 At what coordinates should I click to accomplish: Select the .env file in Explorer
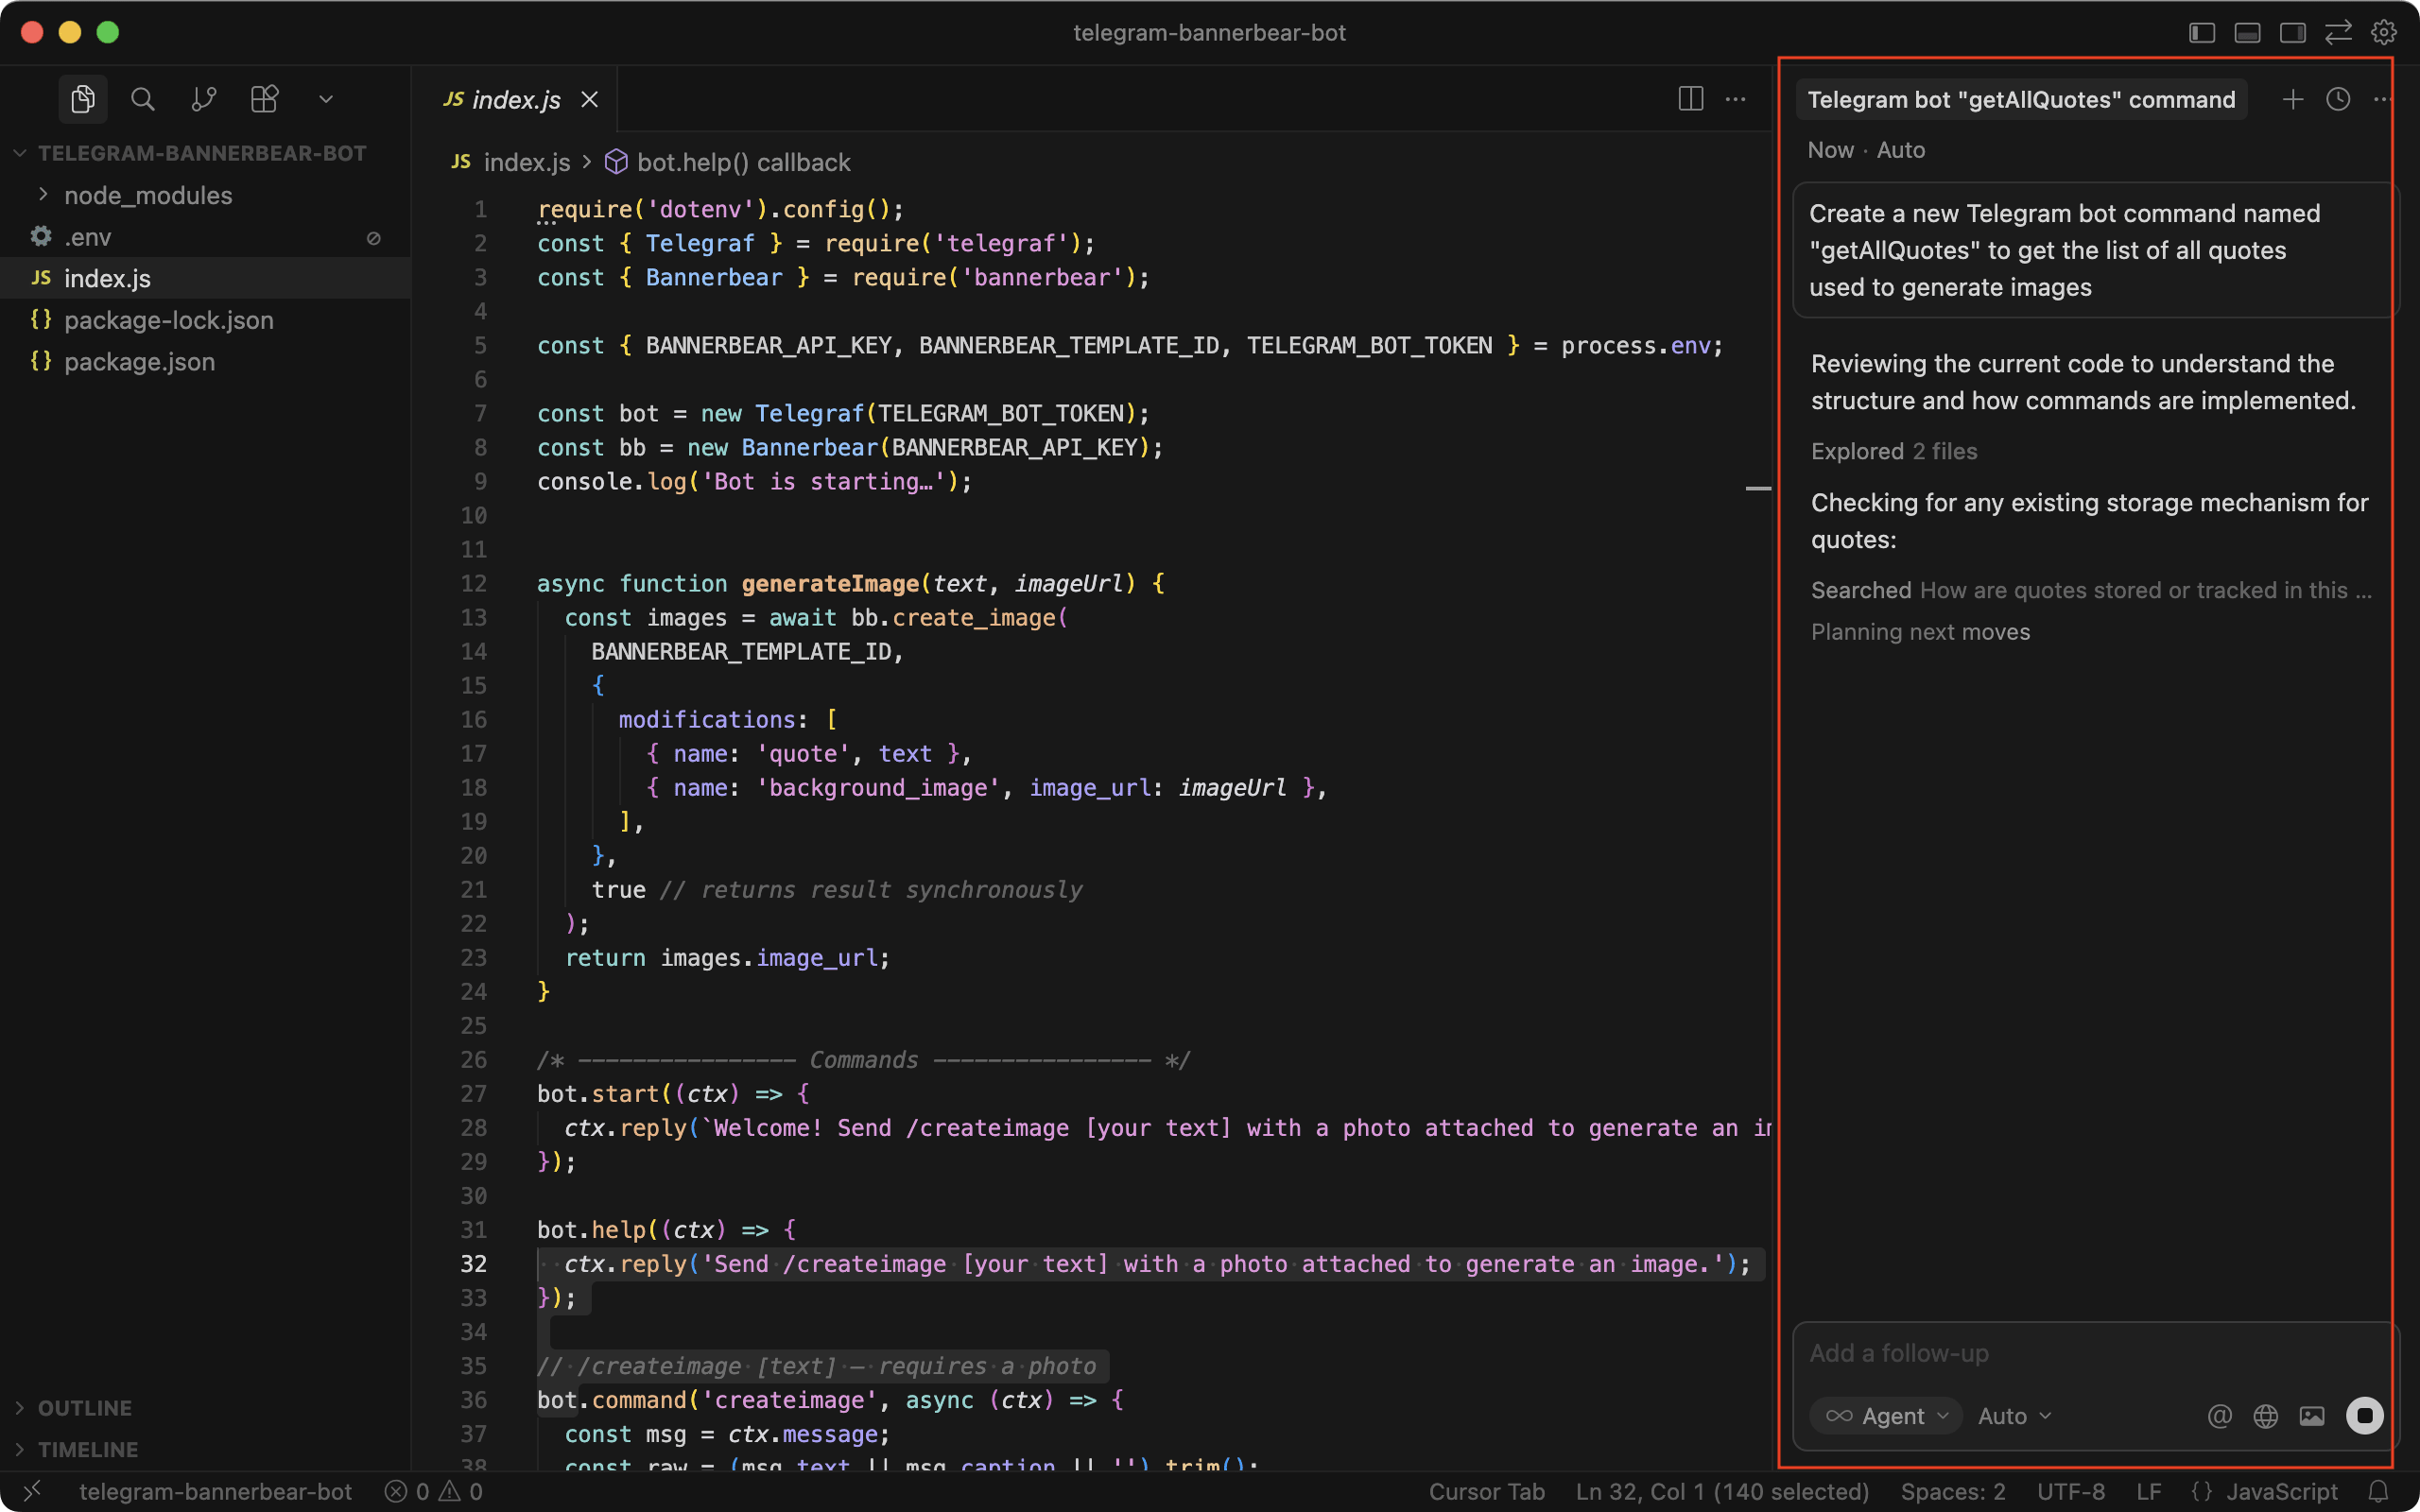click(x=88, y=237)
